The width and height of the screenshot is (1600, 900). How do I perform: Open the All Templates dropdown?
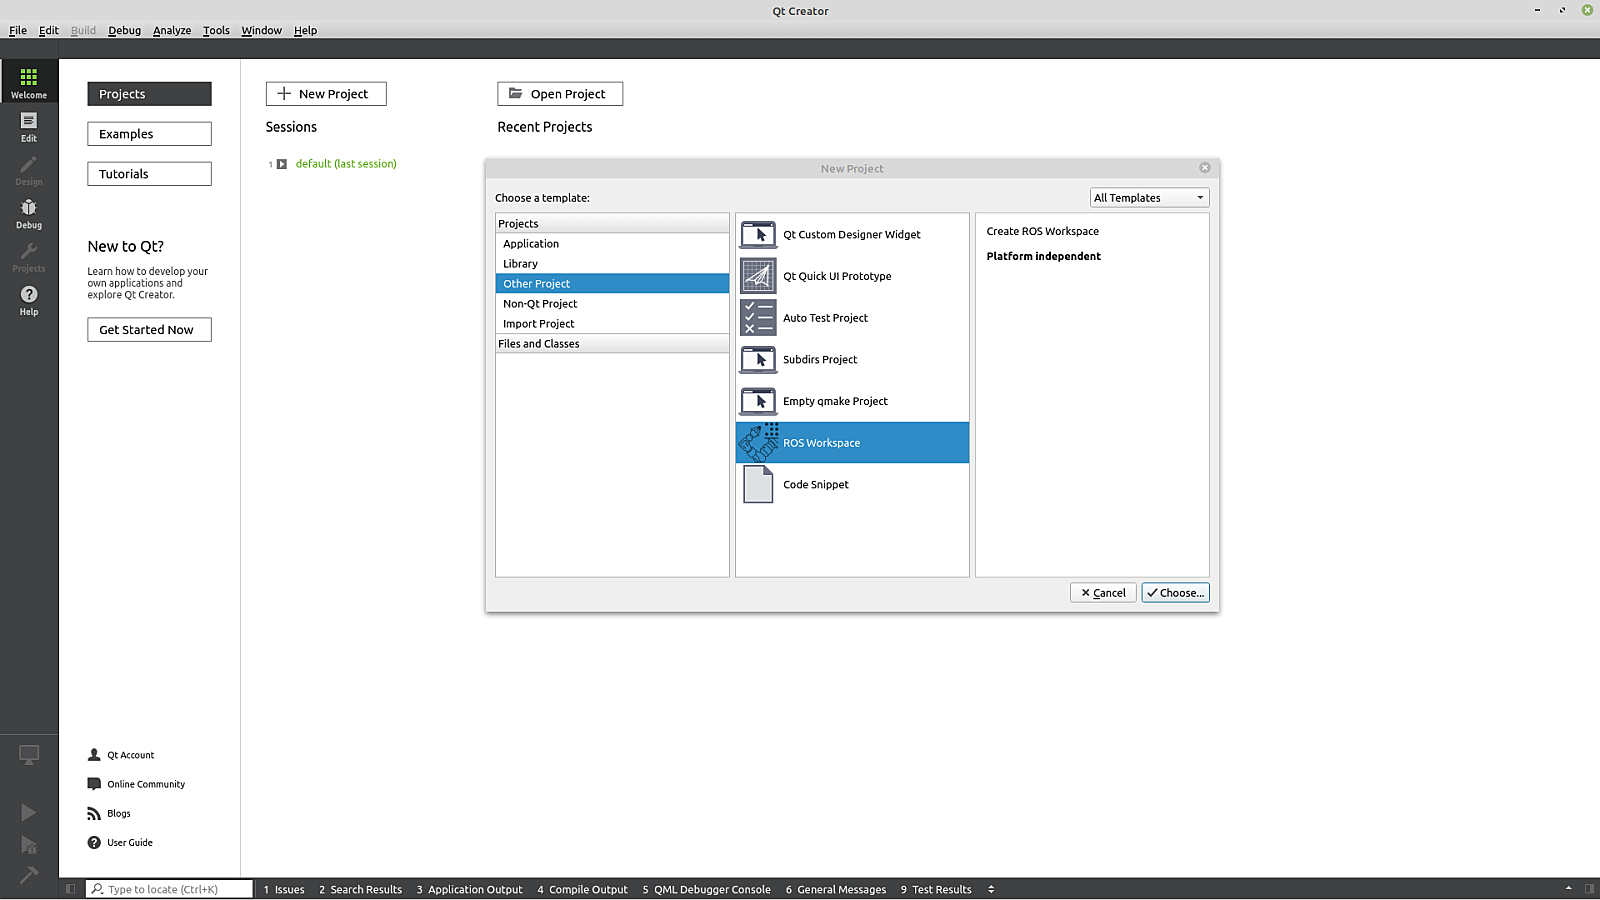(x=1148, y=198)
